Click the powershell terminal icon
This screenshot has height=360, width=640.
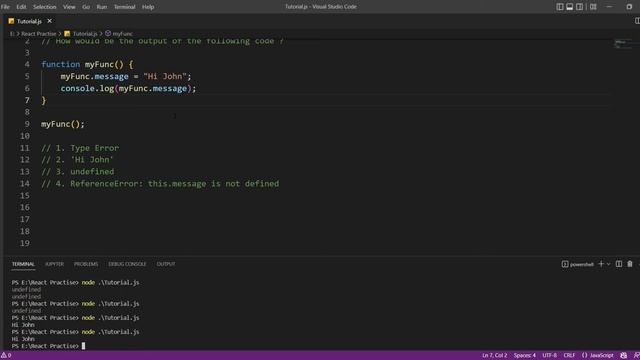point(565,264)
